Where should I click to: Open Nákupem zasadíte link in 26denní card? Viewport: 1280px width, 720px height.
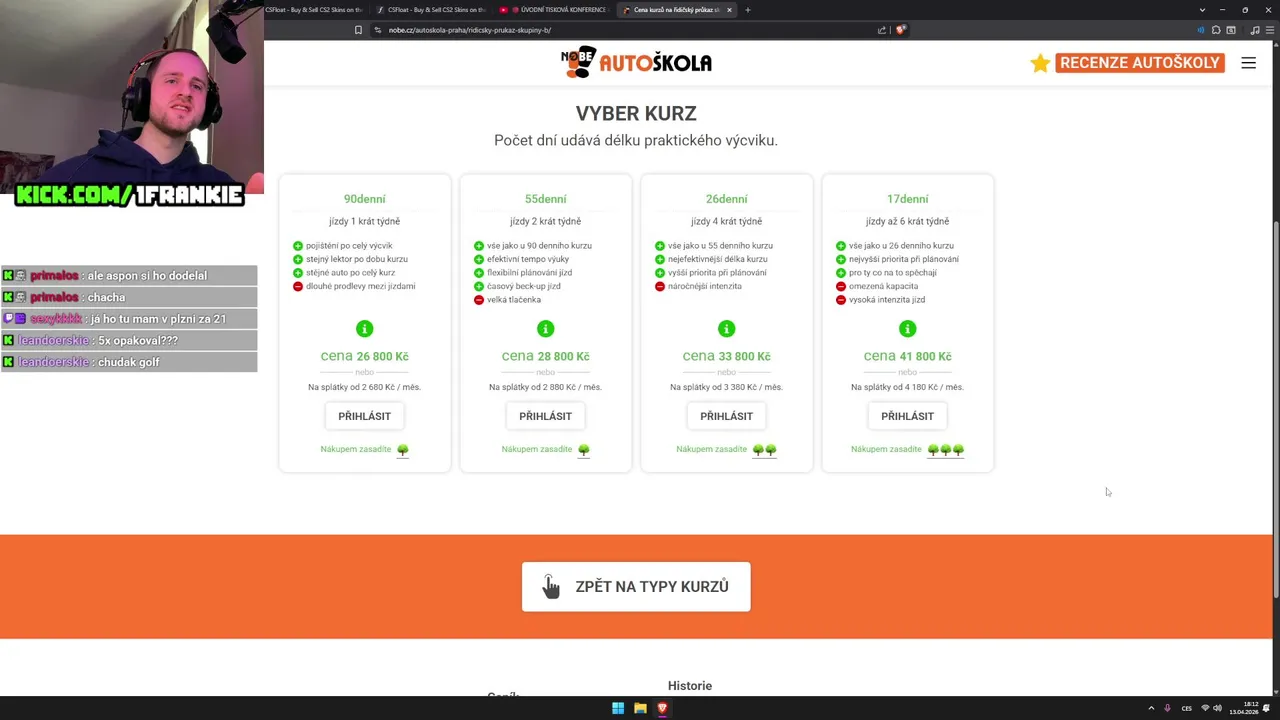click(712, 449)
